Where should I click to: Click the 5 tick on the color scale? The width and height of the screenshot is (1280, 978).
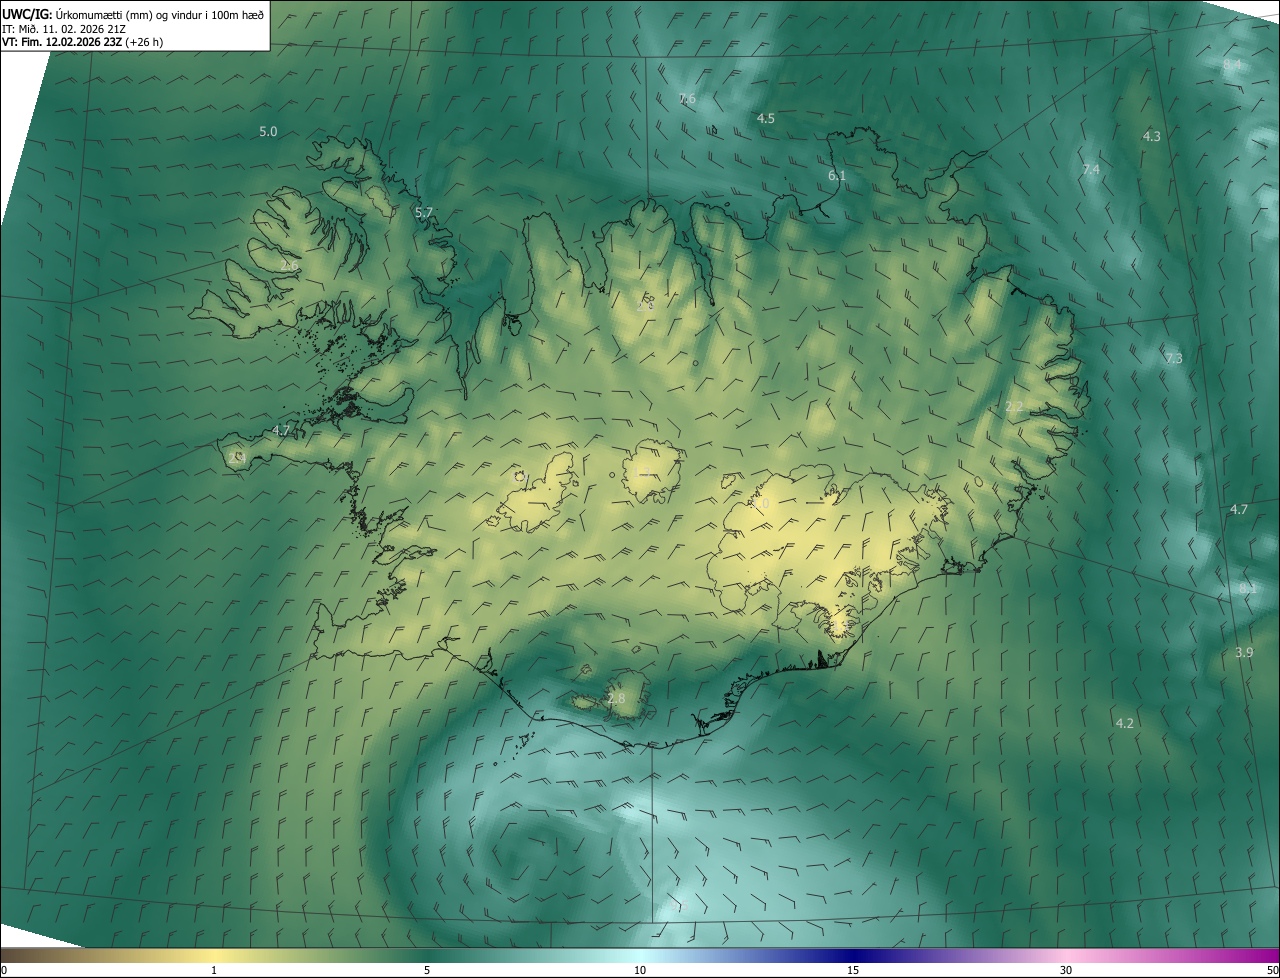427,970
